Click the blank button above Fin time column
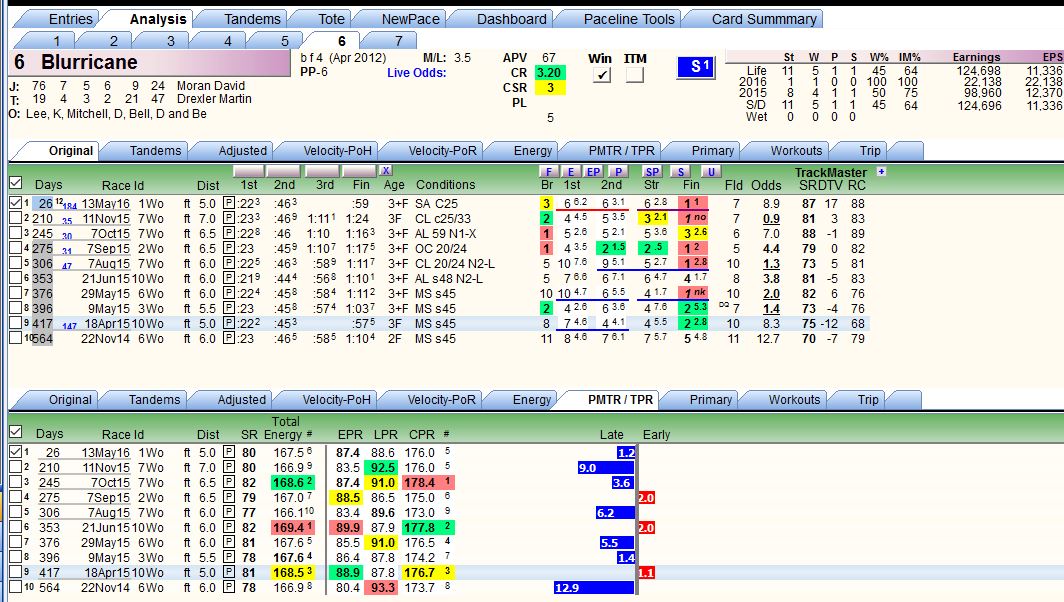 359,171
